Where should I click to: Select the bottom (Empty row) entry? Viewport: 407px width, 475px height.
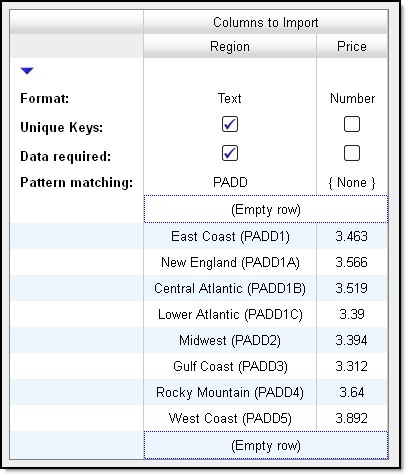pyautogui.click(x=266, y=445)
